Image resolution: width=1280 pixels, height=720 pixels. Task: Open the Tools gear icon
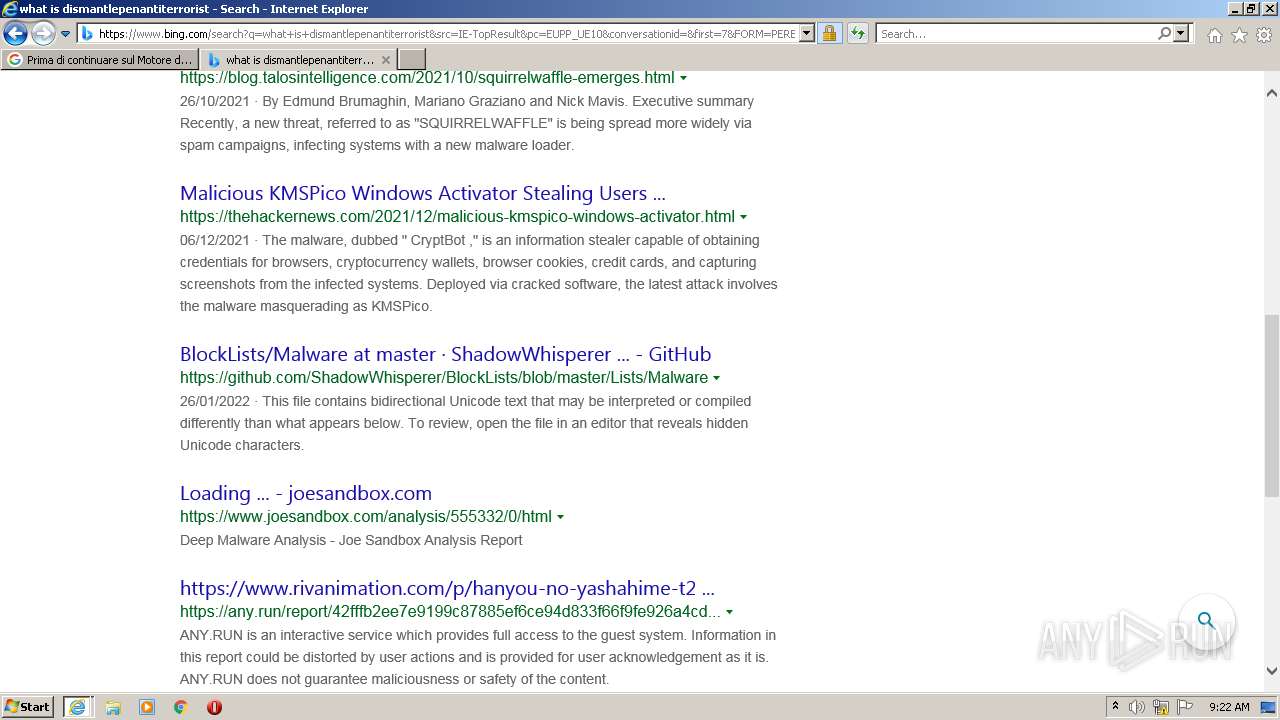[x=1264, y=35]
